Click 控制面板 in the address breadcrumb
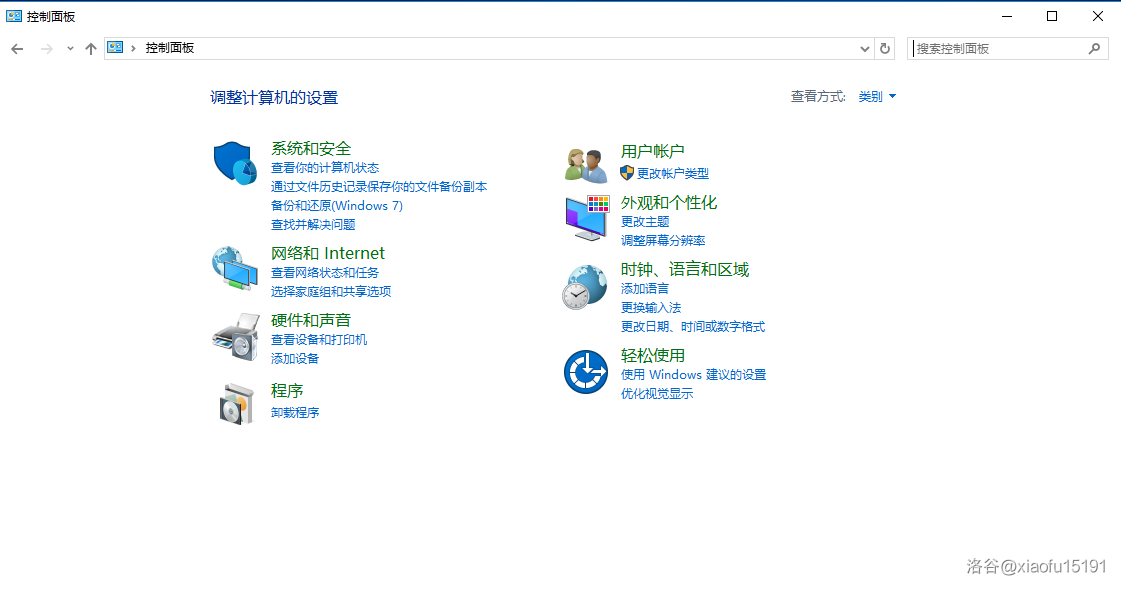 [170, 48]
